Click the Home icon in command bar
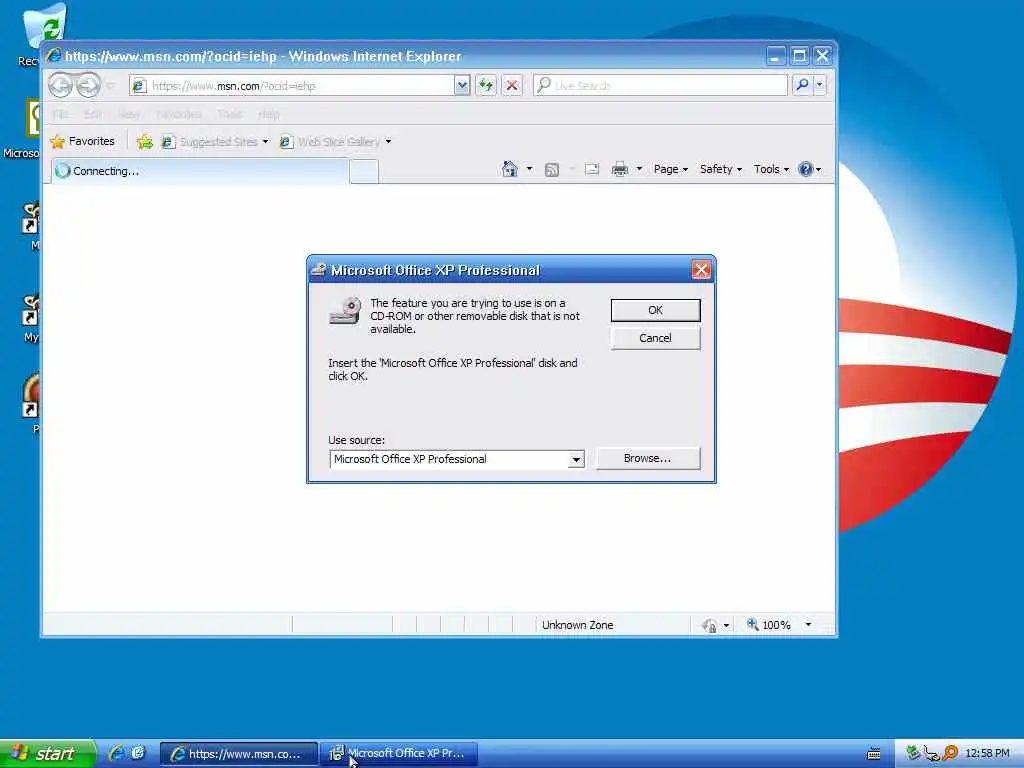 click(x=509, y=169)
